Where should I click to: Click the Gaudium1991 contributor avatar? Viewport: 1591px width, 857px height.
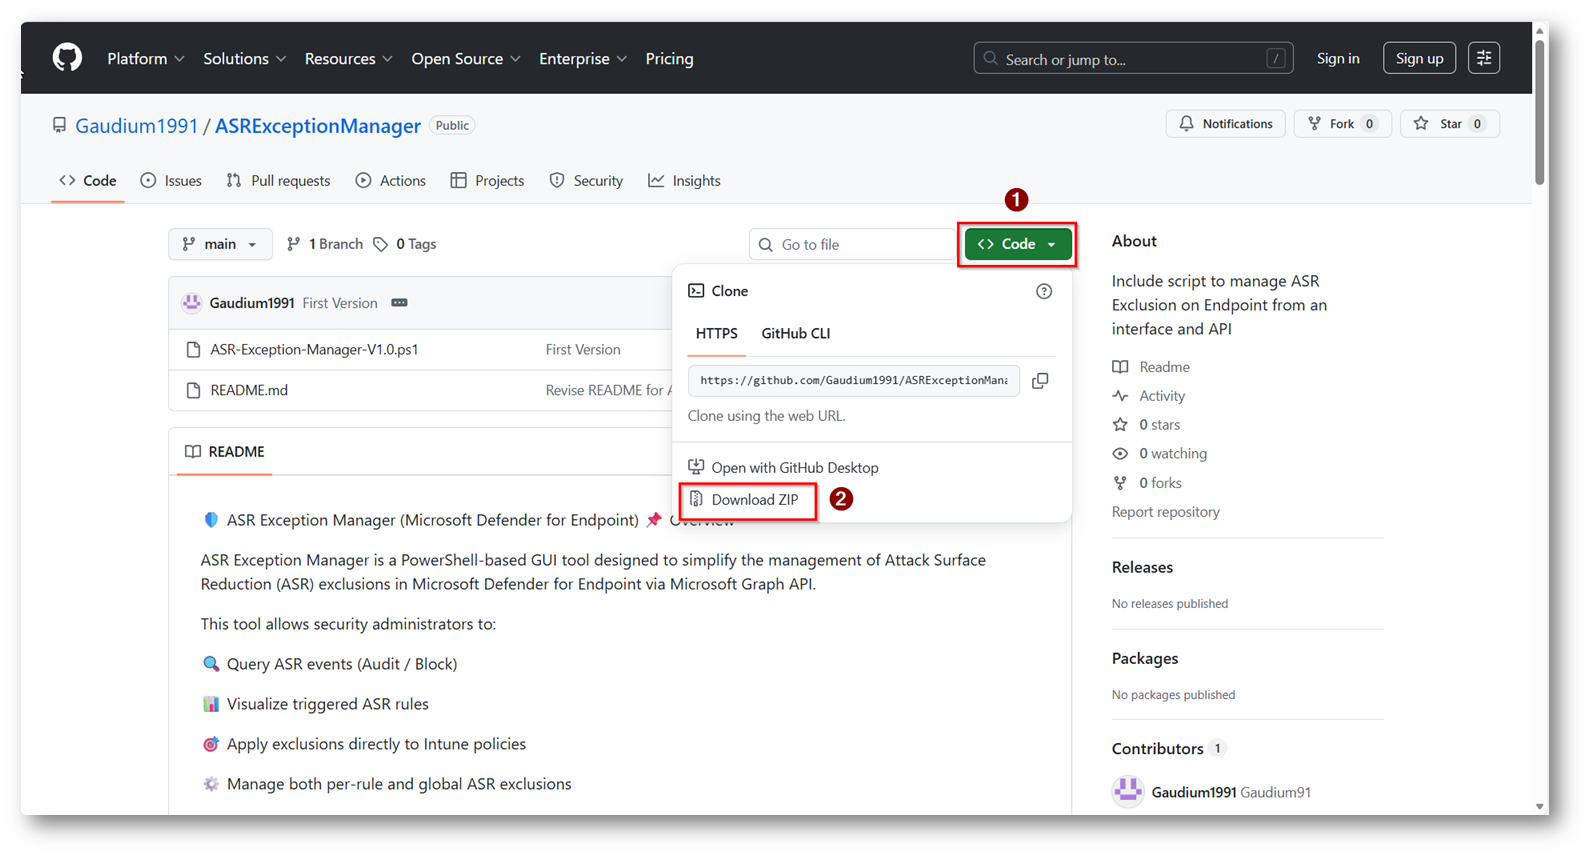1128,791
